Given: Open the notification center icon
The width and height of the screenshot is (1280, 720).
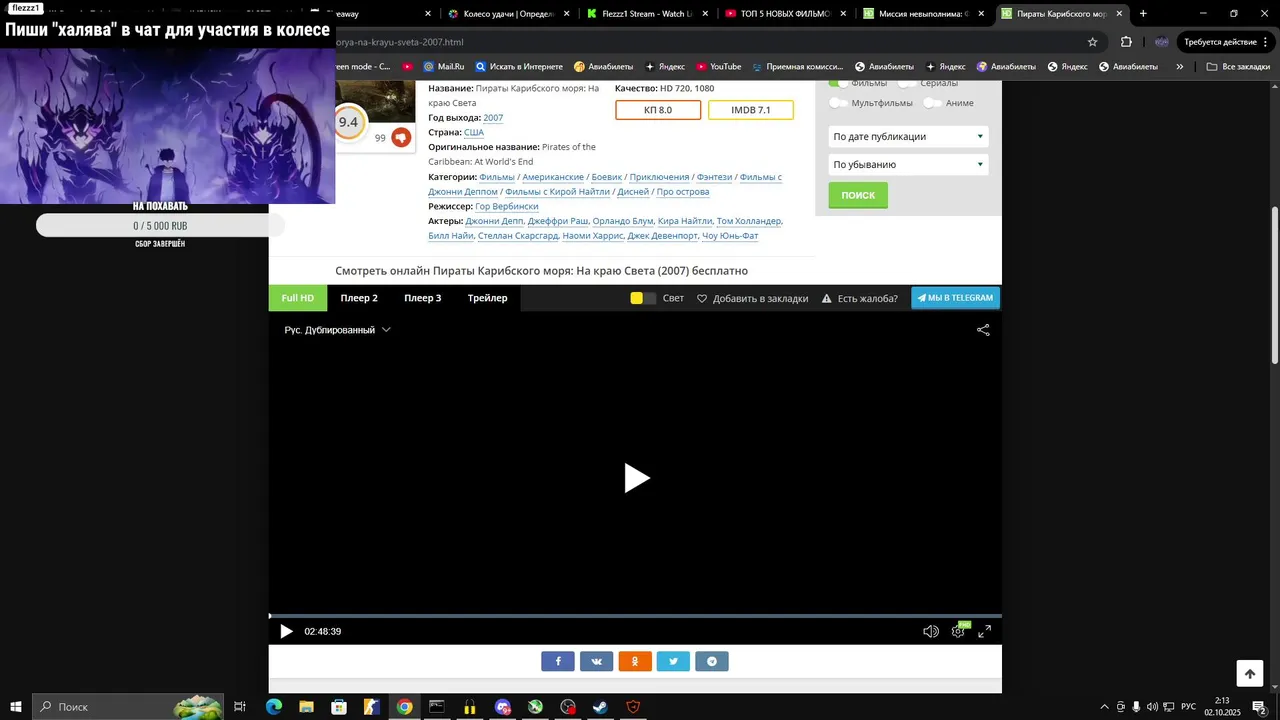Looking at the screenshot, I should (1260, 707).
